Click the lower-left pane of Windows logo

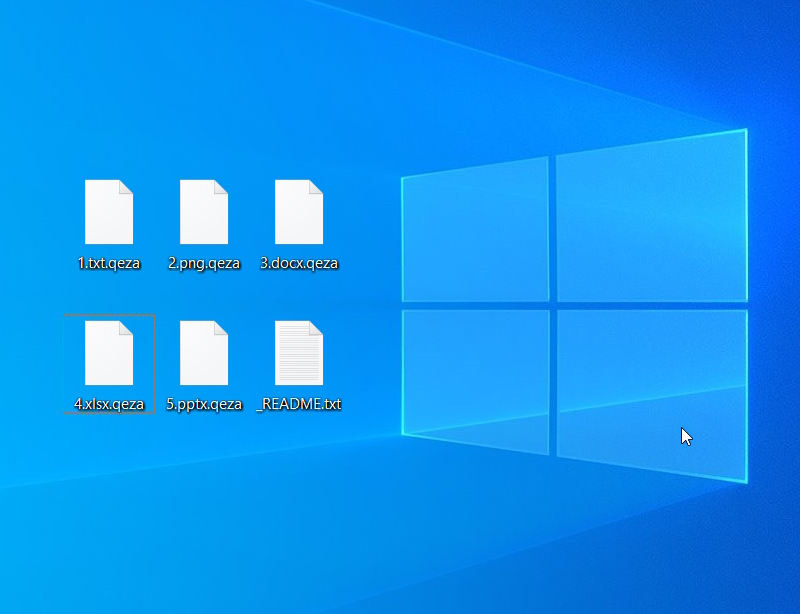474,374
